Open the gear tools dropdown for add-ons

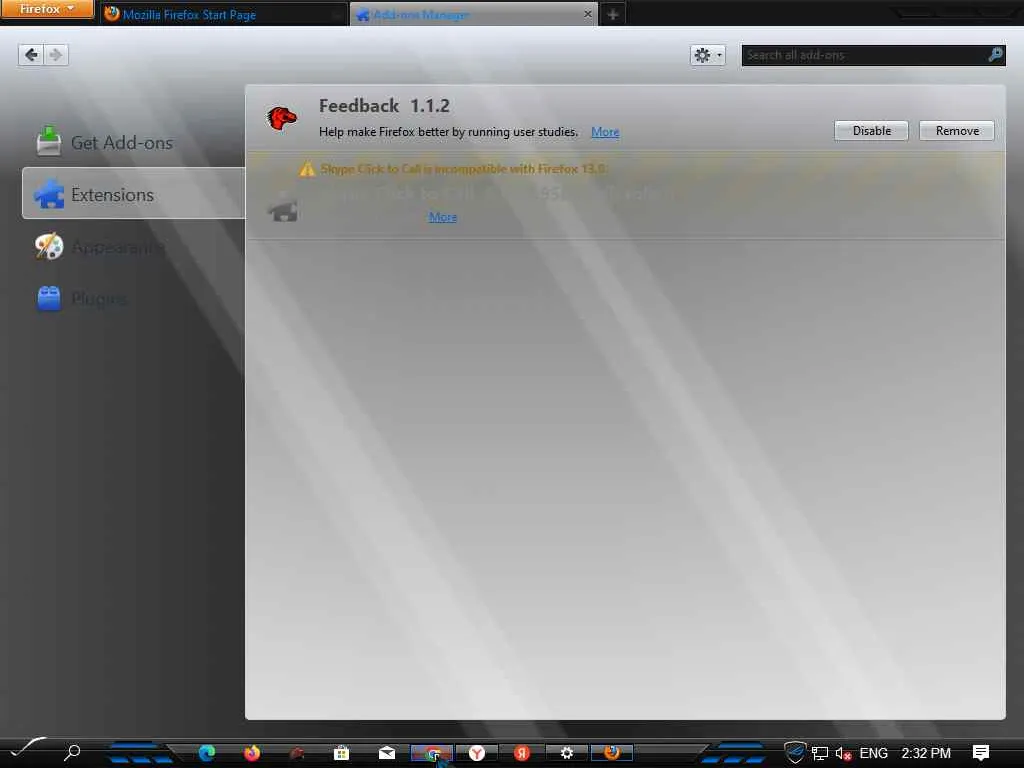(x=707, y=56)
